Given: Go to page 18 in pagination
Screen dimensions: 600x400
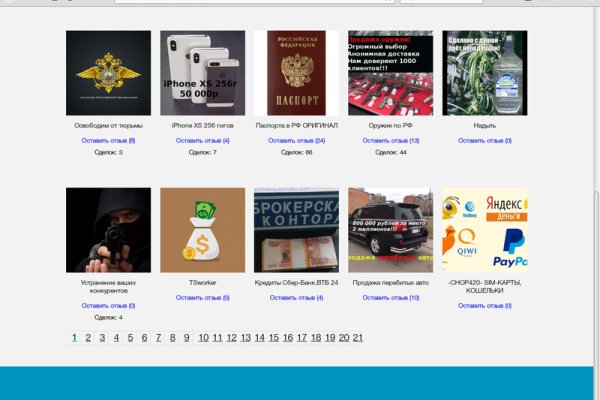Looking at the screenshot, I should 316,338.
